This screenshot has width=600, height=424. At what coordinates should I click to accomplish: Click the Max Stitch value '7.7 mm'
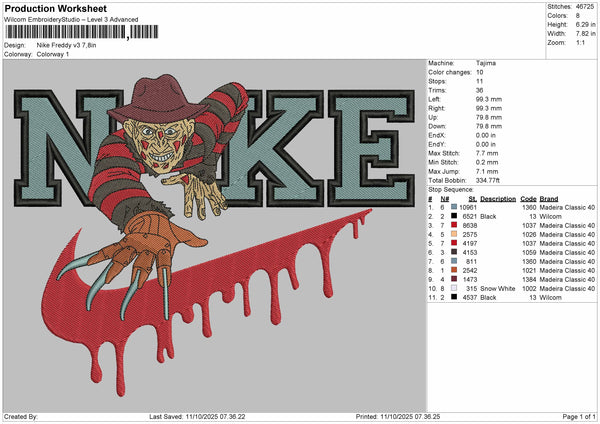pos(487,153)
